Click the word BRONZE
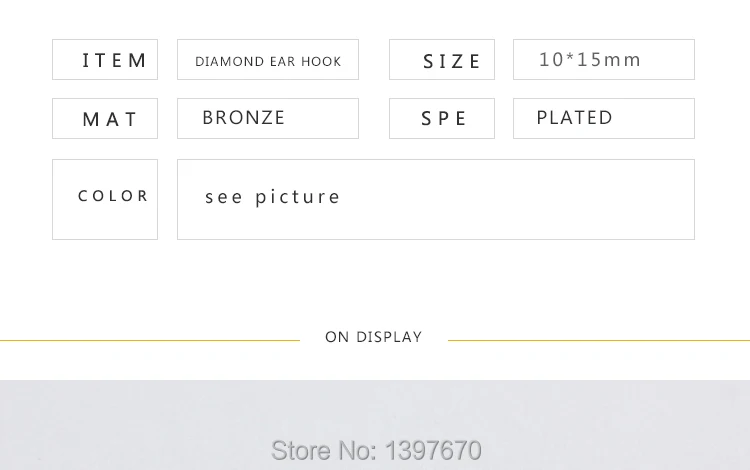750x470 pixels. click(243, 118)
